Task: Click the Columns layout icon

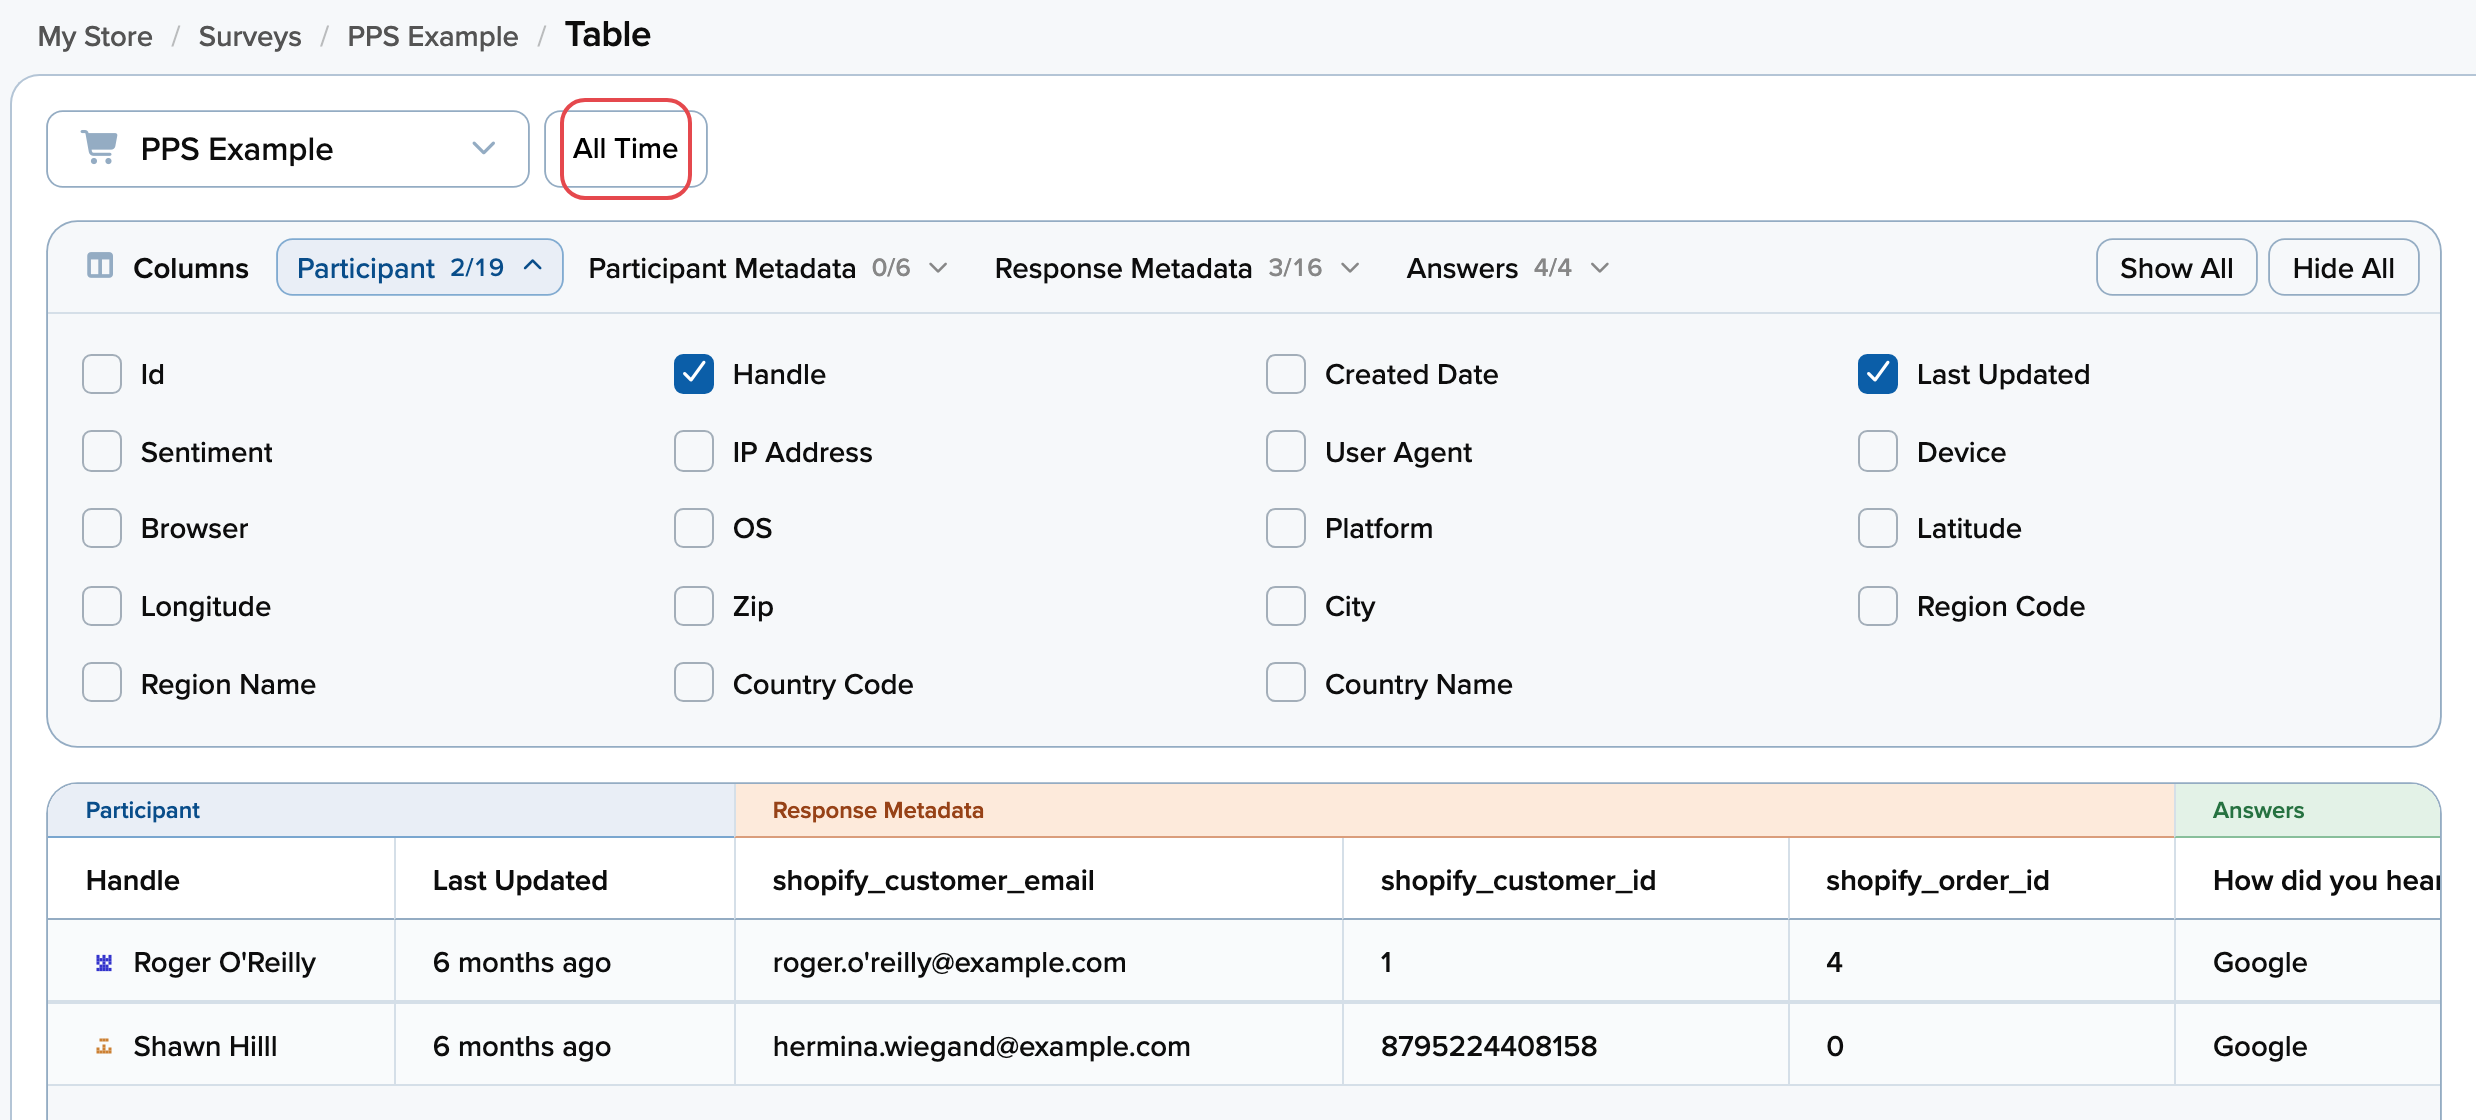Action: 100,266
